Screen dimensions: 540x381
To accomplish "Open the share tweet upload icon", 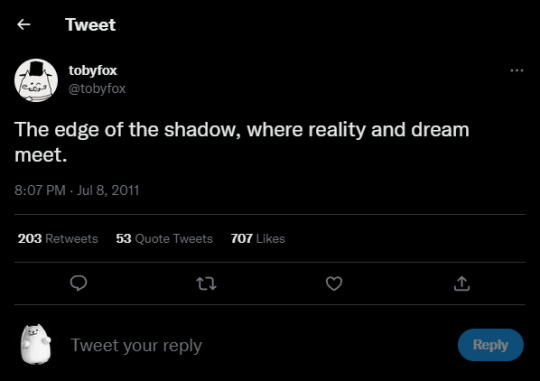I will pyautogui.click(x=461, y=284).
